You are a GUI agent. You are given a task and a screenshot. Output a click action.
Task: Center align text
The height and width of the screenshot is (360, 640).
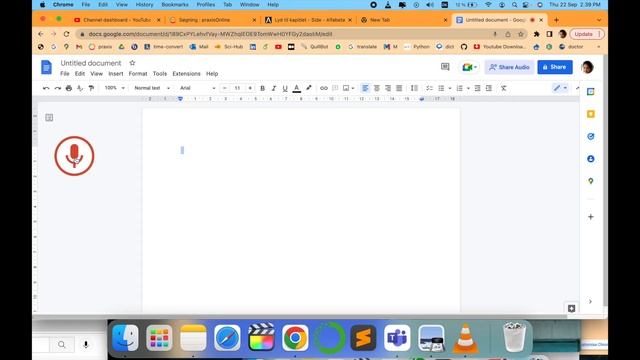[x=377, y=88]
